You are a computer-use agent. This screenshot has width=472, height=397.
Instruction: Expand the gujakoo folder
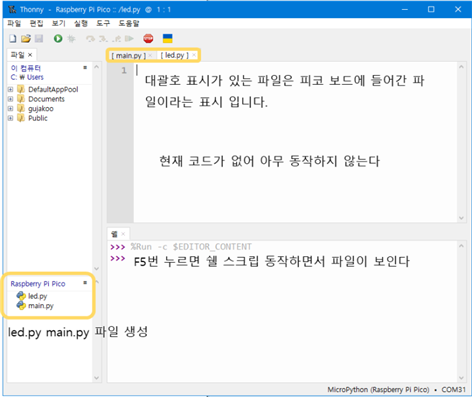coord(10,109)
